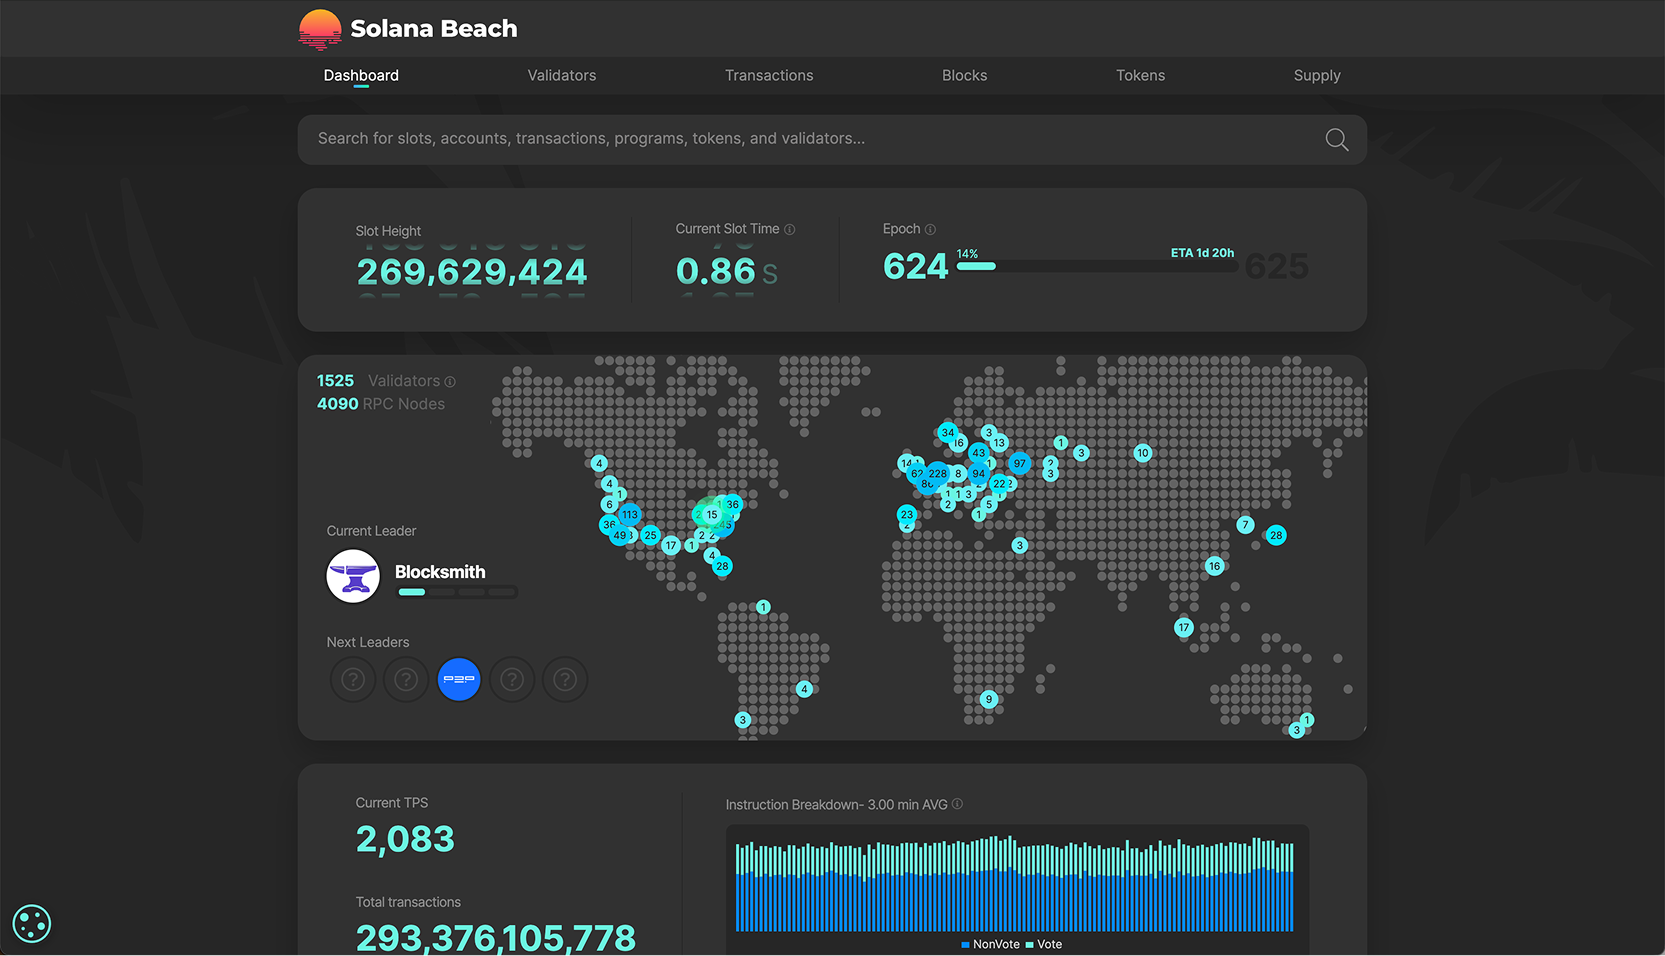This screenshot has height=956, width=1665.
Task: Focus the slots and accounts search field
Action: click(832, 139)
